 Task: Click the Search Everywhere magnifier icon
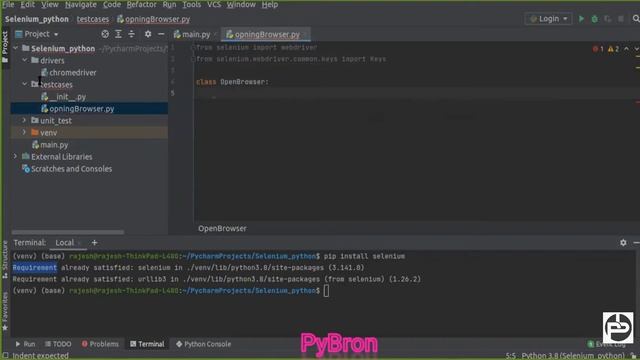pyautogui.click(x=636, y=19)
